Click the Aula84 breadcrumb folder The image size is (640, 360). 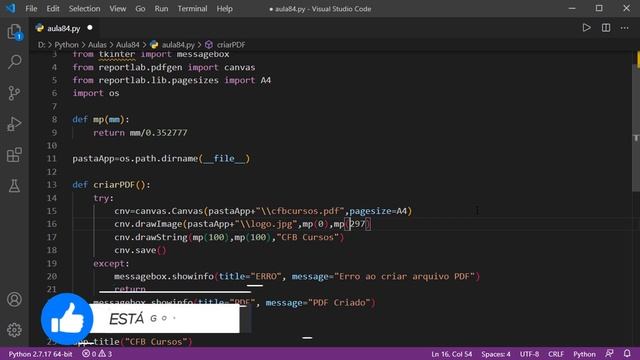pos(127,45)
